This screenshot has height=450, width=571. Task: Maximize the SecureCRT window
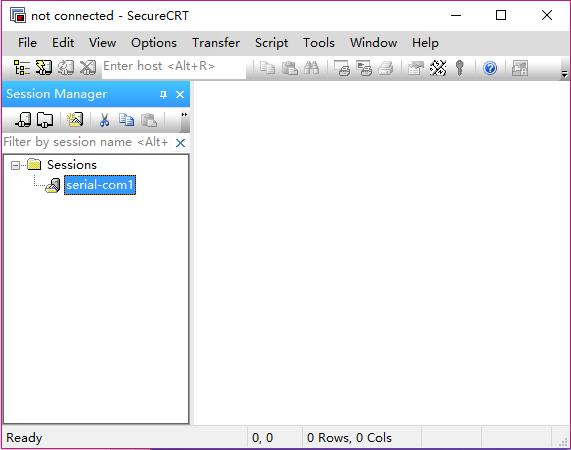(x=501, y=15)
